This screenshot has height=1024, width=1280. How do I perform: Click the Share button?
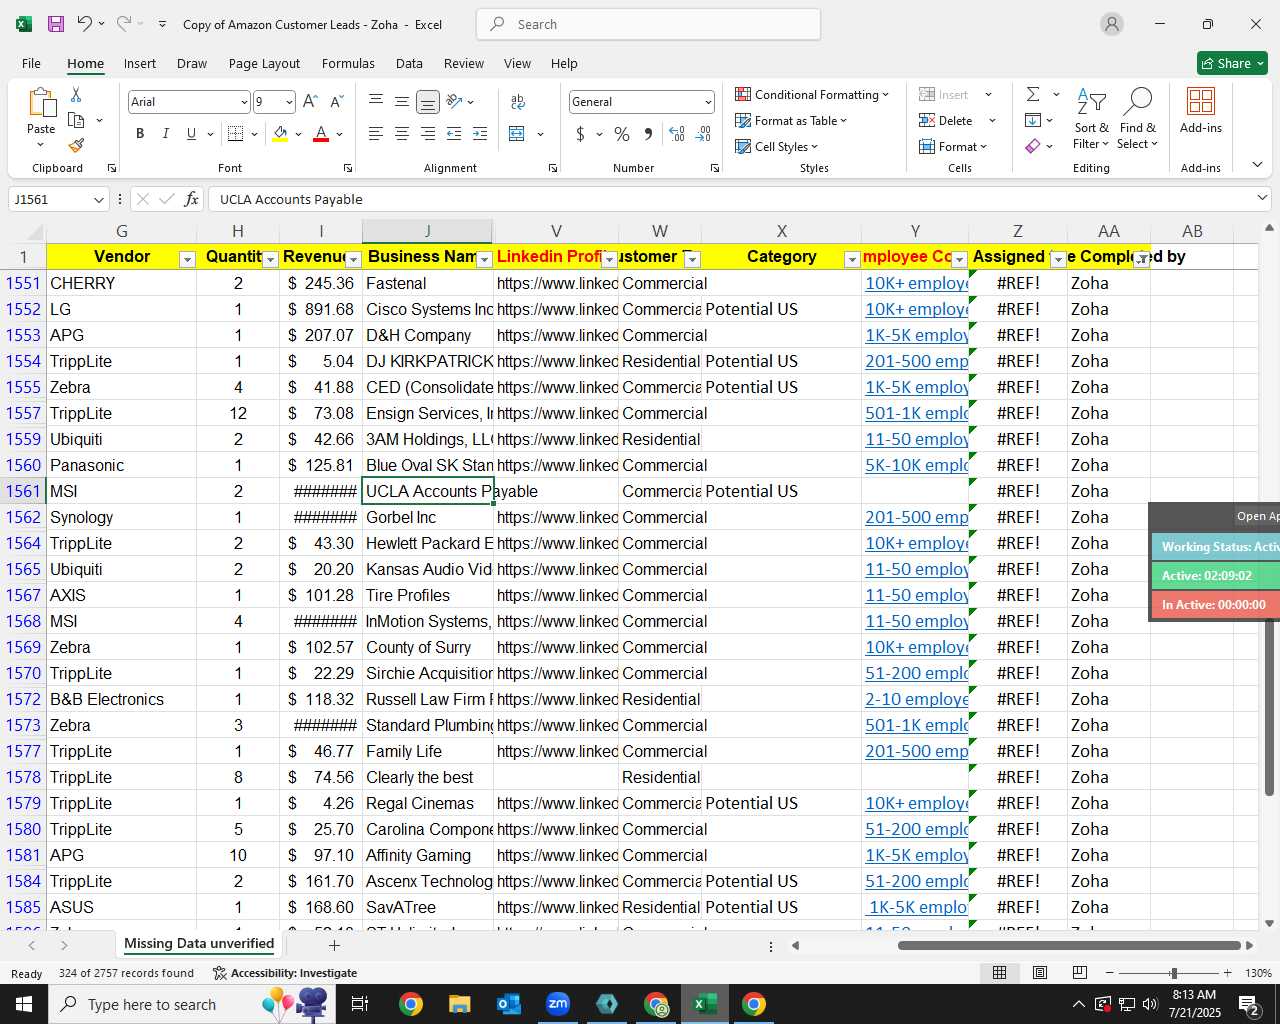tap(1232, 63)
